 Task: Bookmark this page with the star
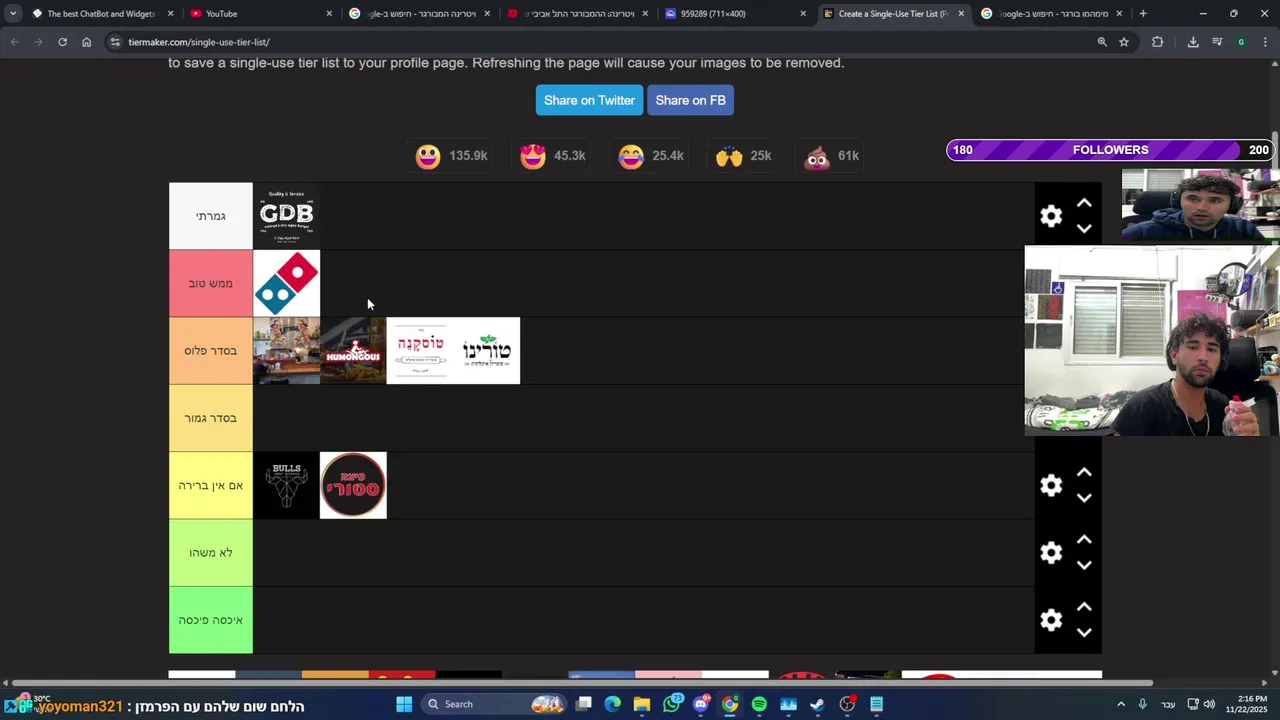1124,42
